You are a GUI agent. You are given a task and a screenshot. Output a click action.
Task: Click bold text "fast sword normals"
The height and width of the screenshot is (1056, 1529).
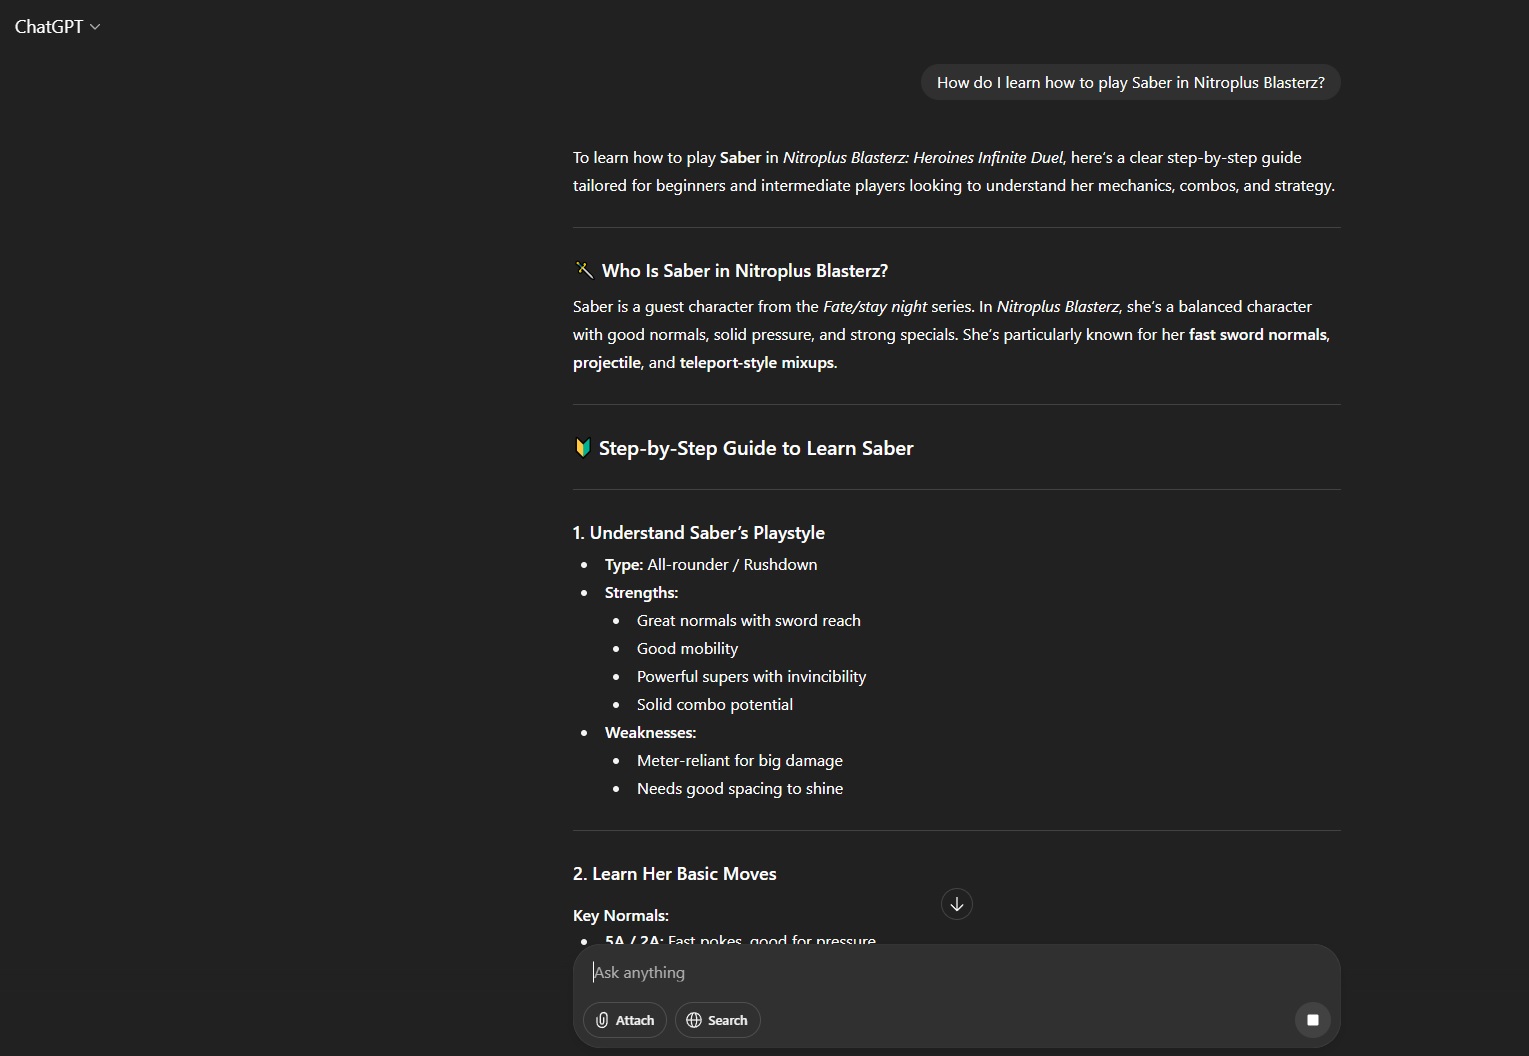click(1258, 335)
